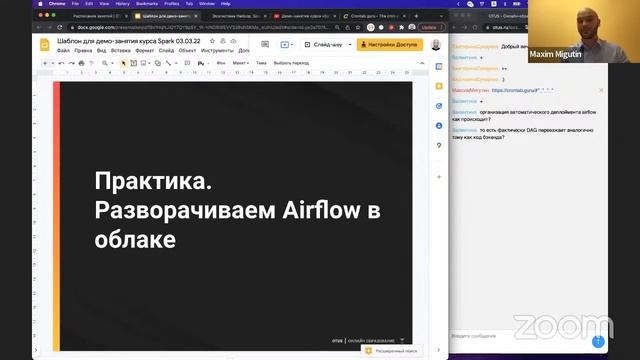640x360 pixels.
Task: Open the Вставка menu
Action: pos(121,51)
